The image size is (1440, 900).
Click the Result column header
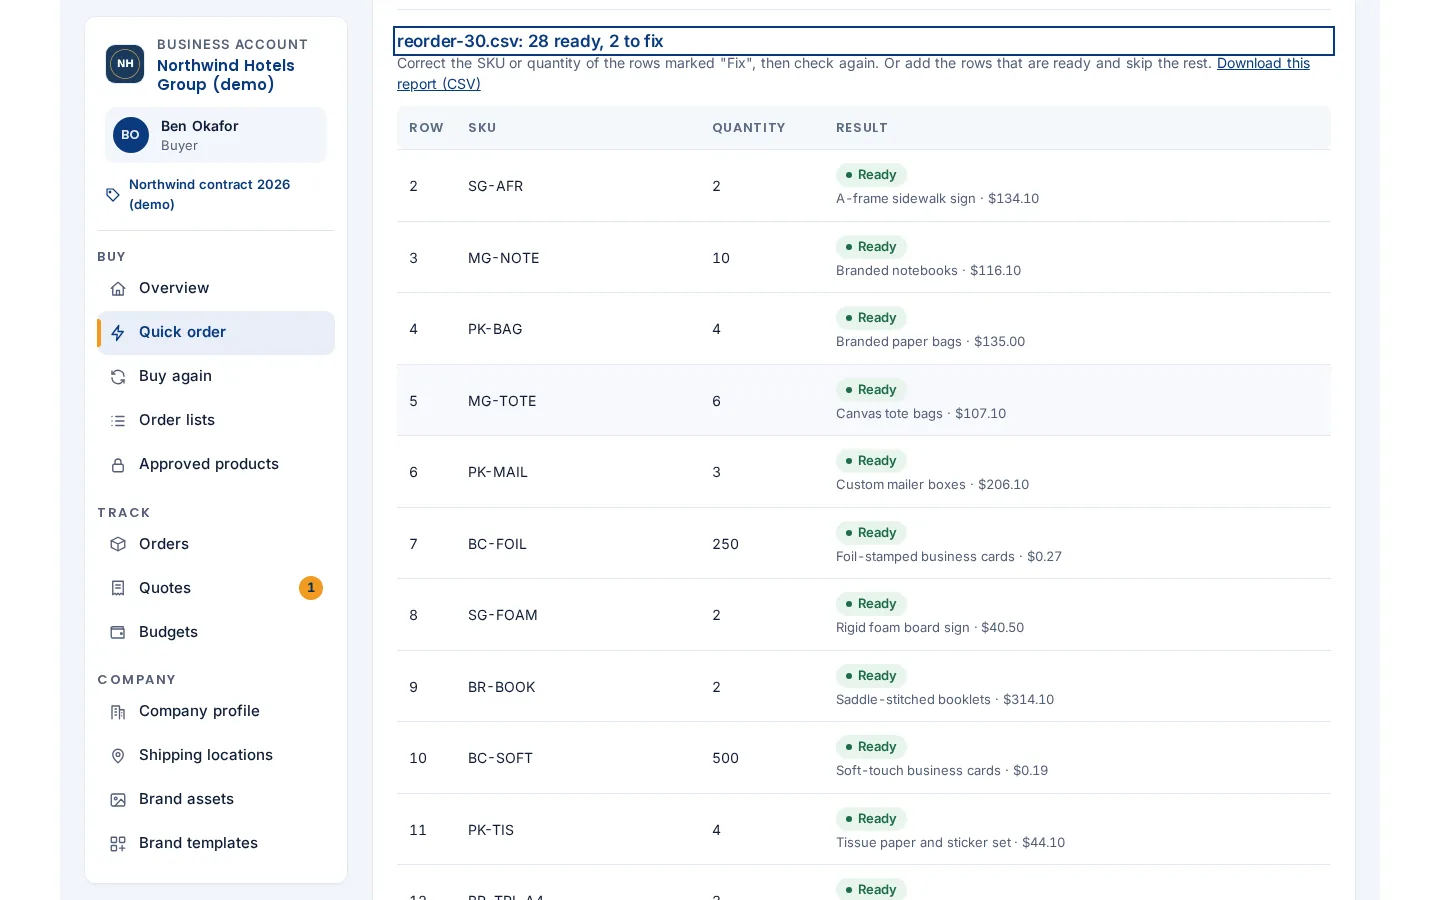click(862, 128)
